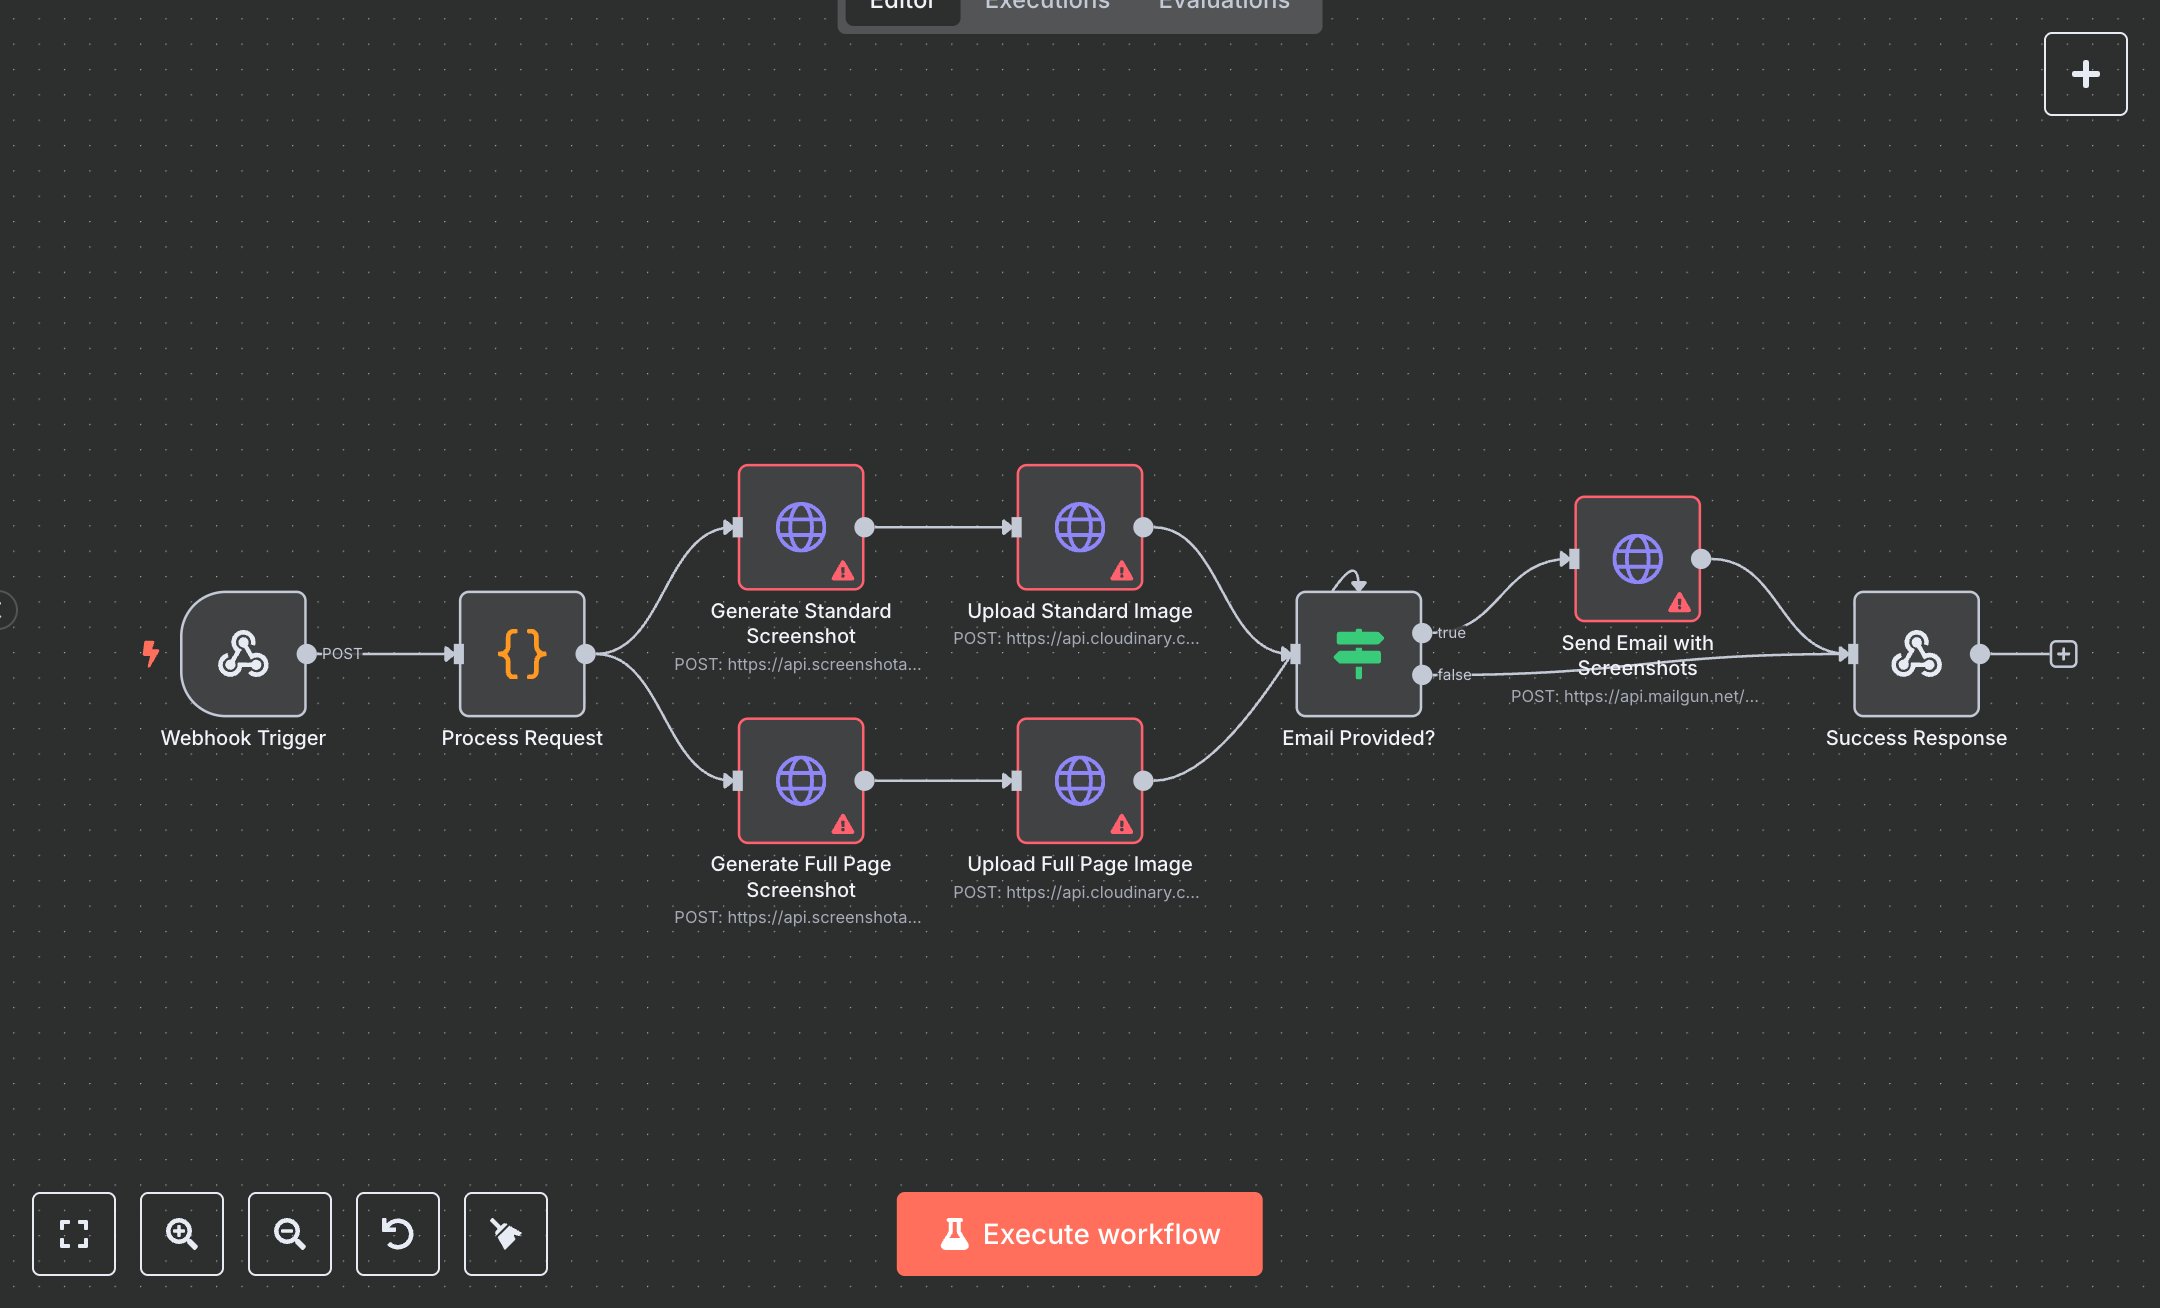2160x1308 pixels.
Task: Open the Upload Full Page Image node
Action: 1078,780
